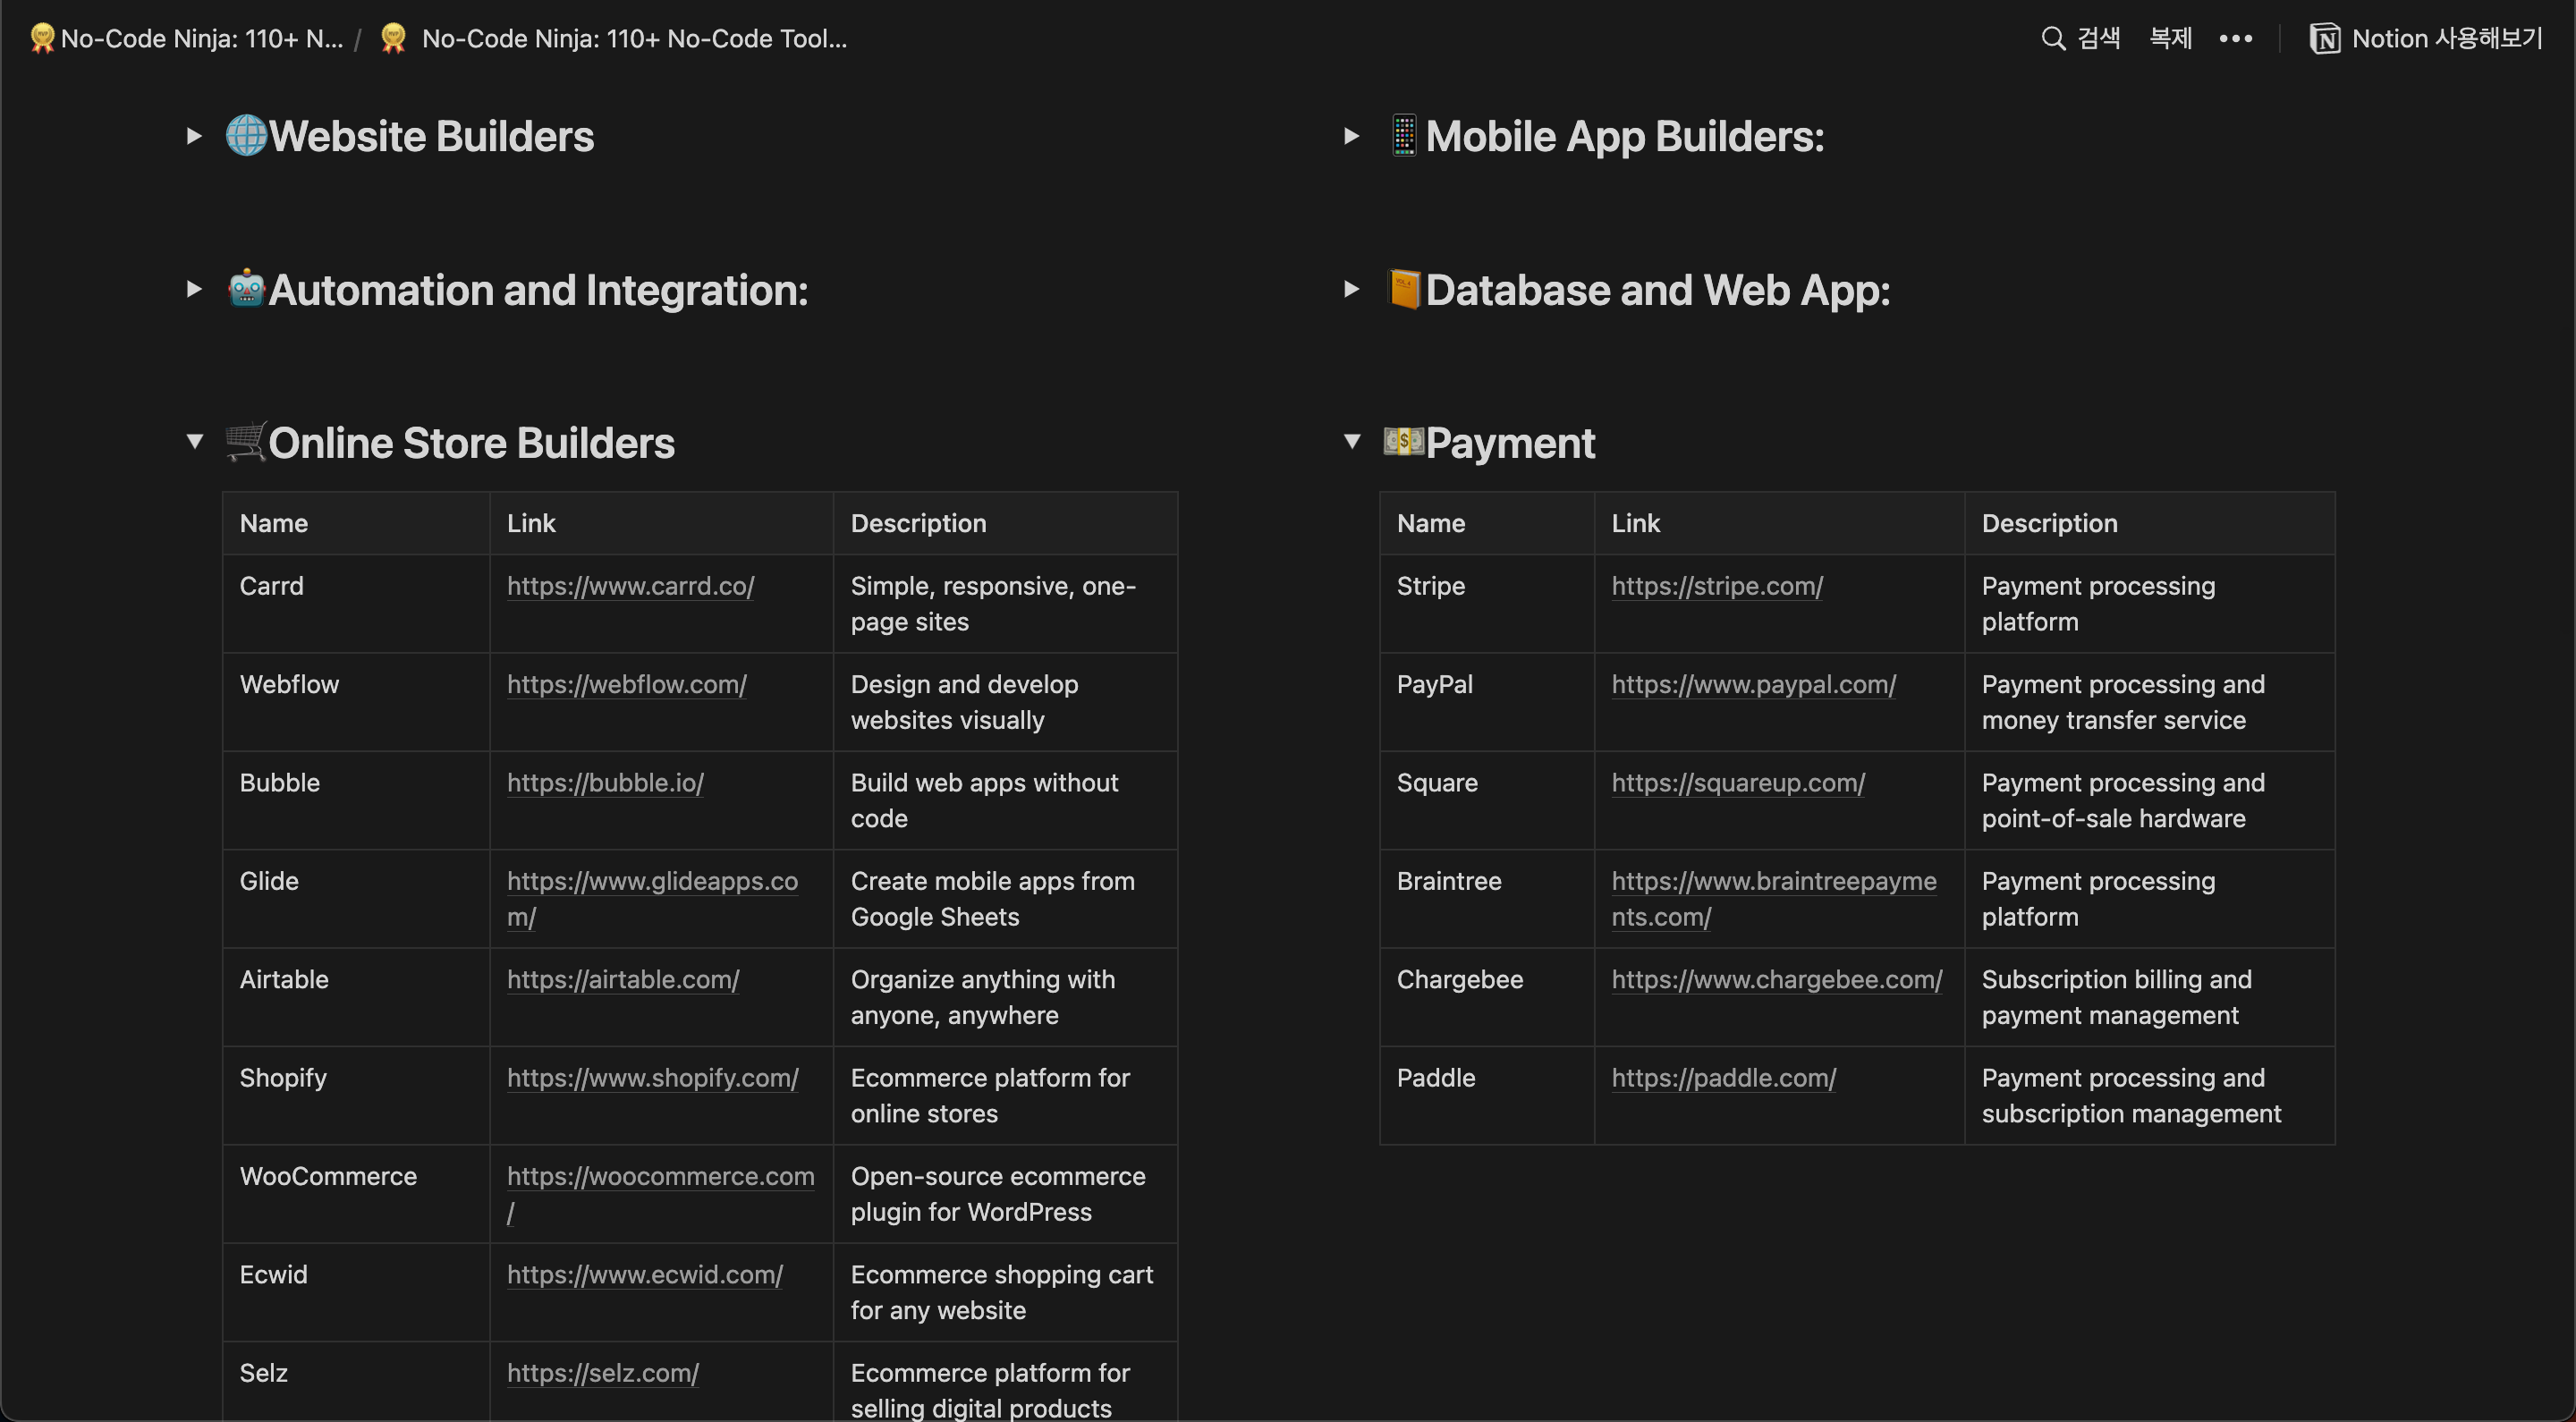The height and width of the screenshot is (1422, 2576).
Task: Click the money emoji beside Payment
Action: (1404, 441)
